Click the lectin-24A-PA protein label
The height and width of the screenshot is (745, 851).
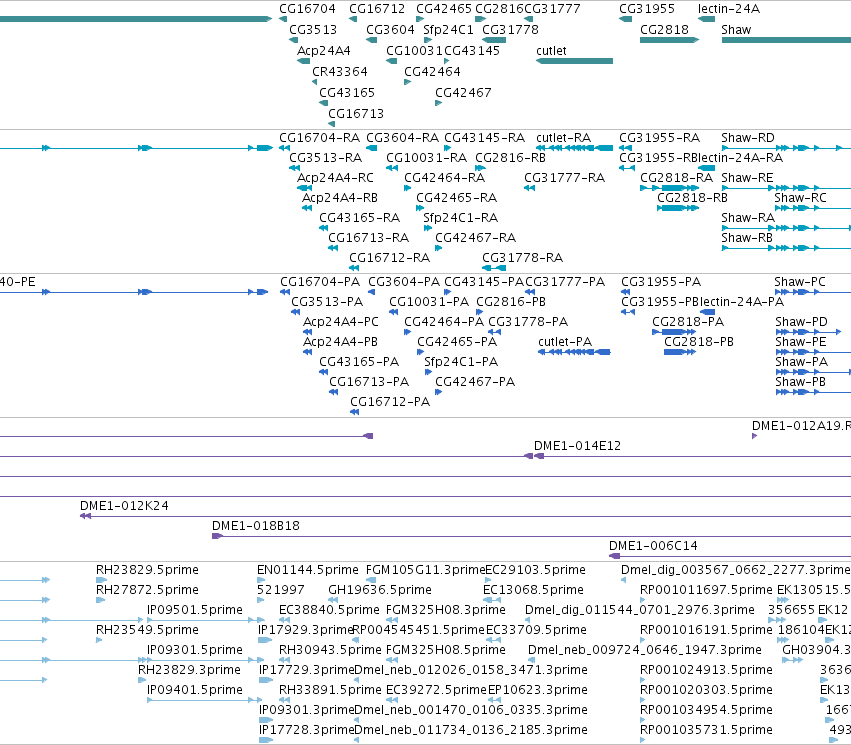coord(741,302)
